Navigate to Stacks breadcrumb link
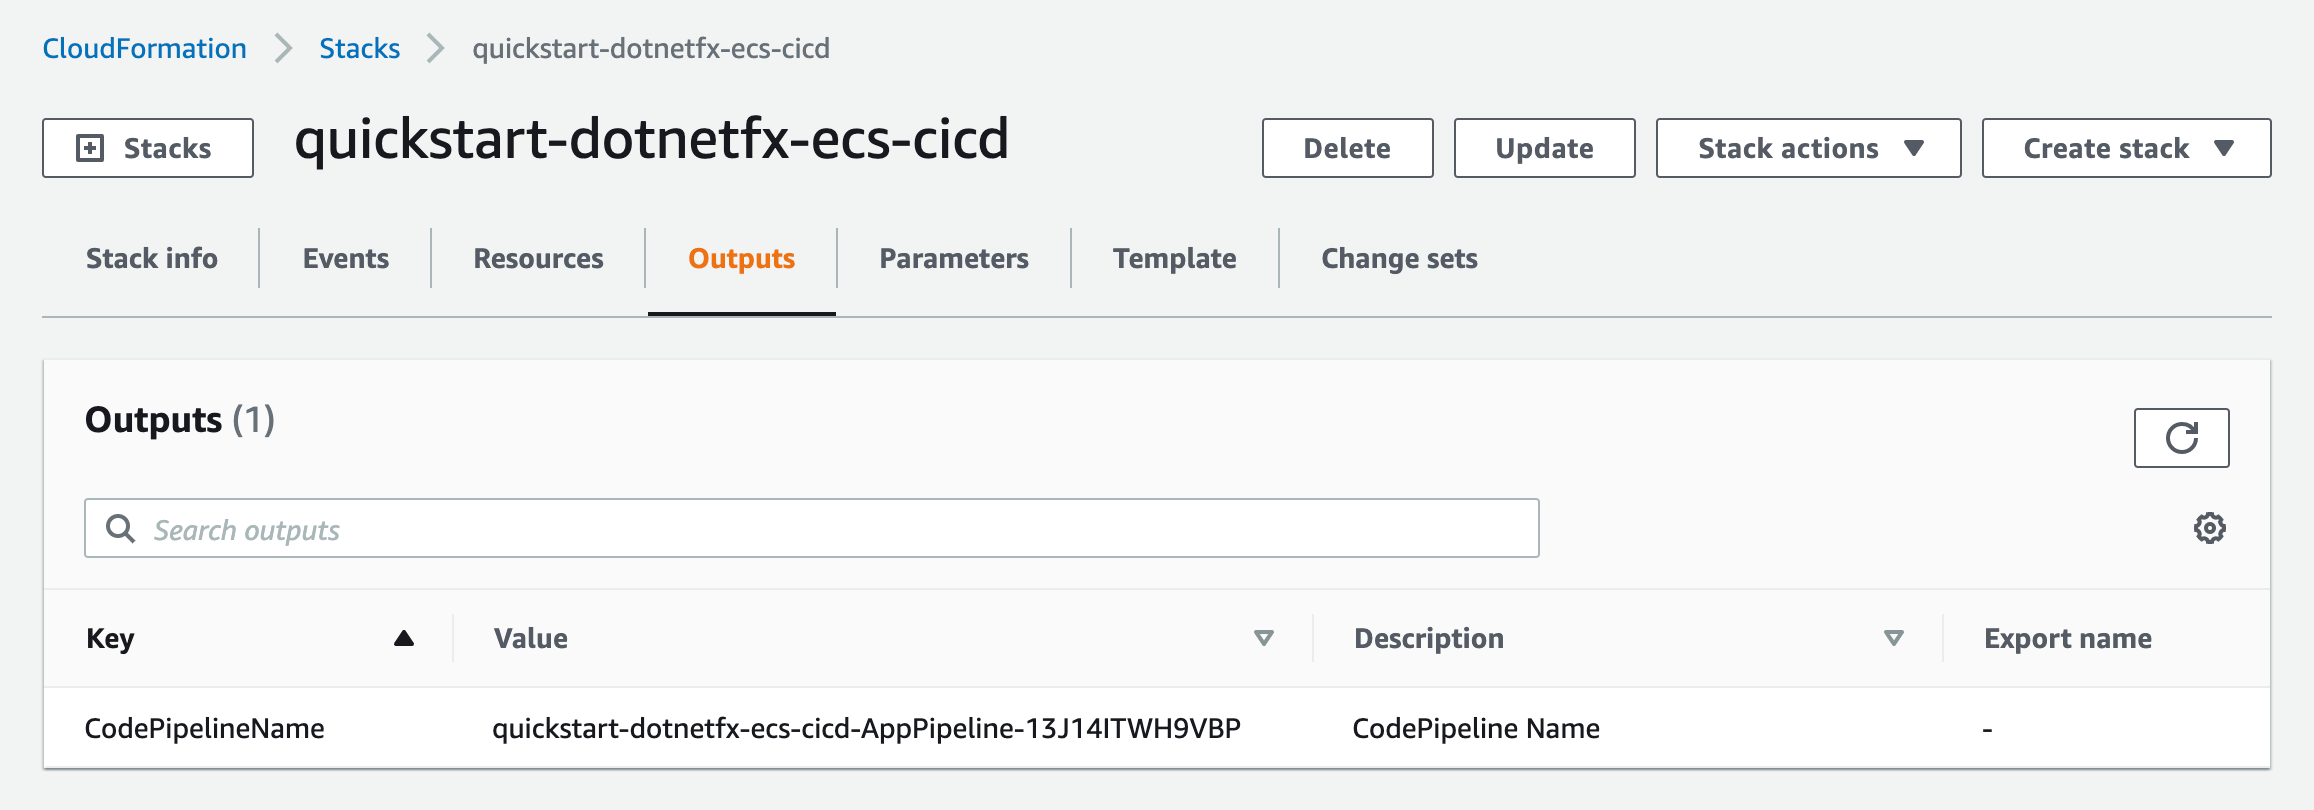 coord(359,48)
